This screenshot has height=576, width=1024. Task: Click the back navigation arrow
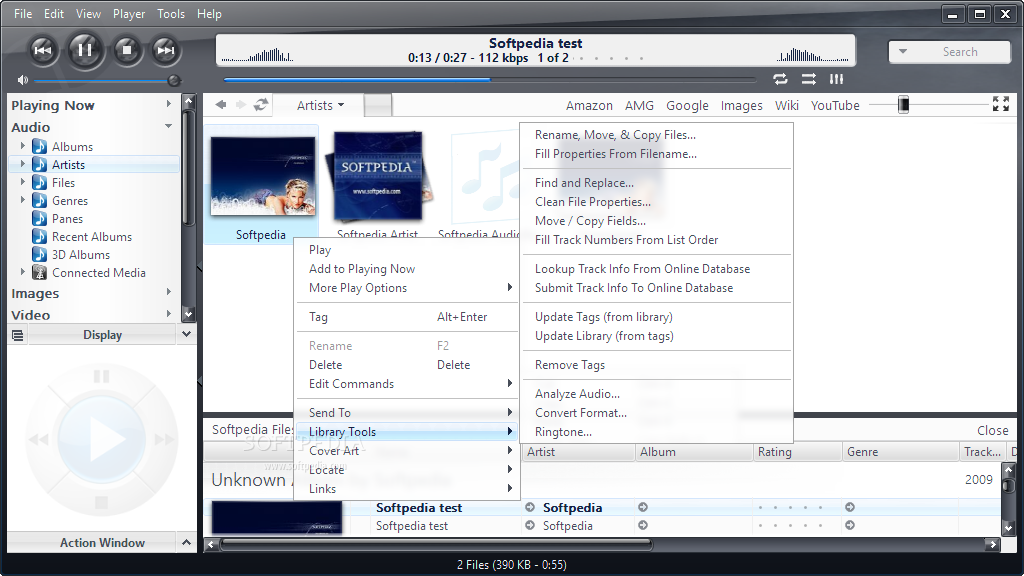coord(221,104)
